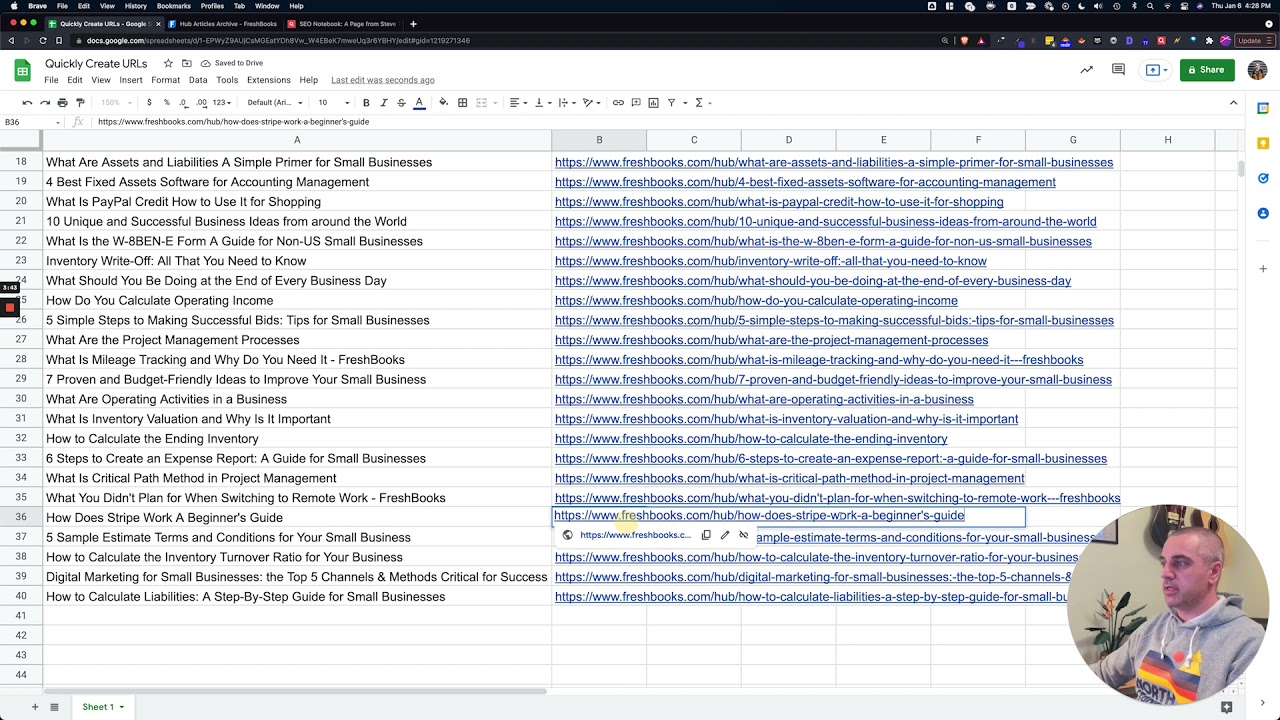Open the font family dropdown

click(x=275, y=102)
